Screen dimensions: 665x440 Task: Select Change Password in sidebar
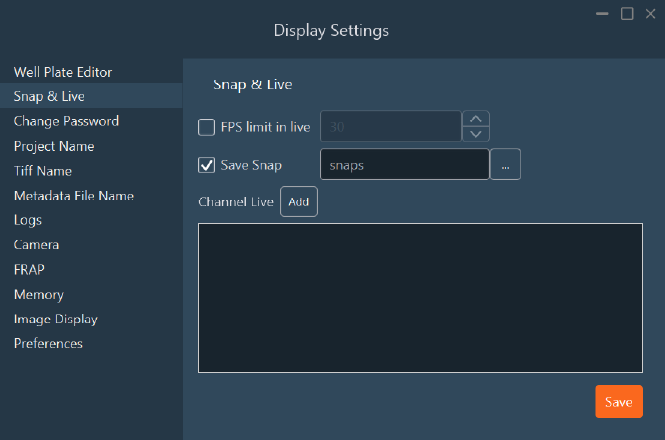(x=66, y=121)
